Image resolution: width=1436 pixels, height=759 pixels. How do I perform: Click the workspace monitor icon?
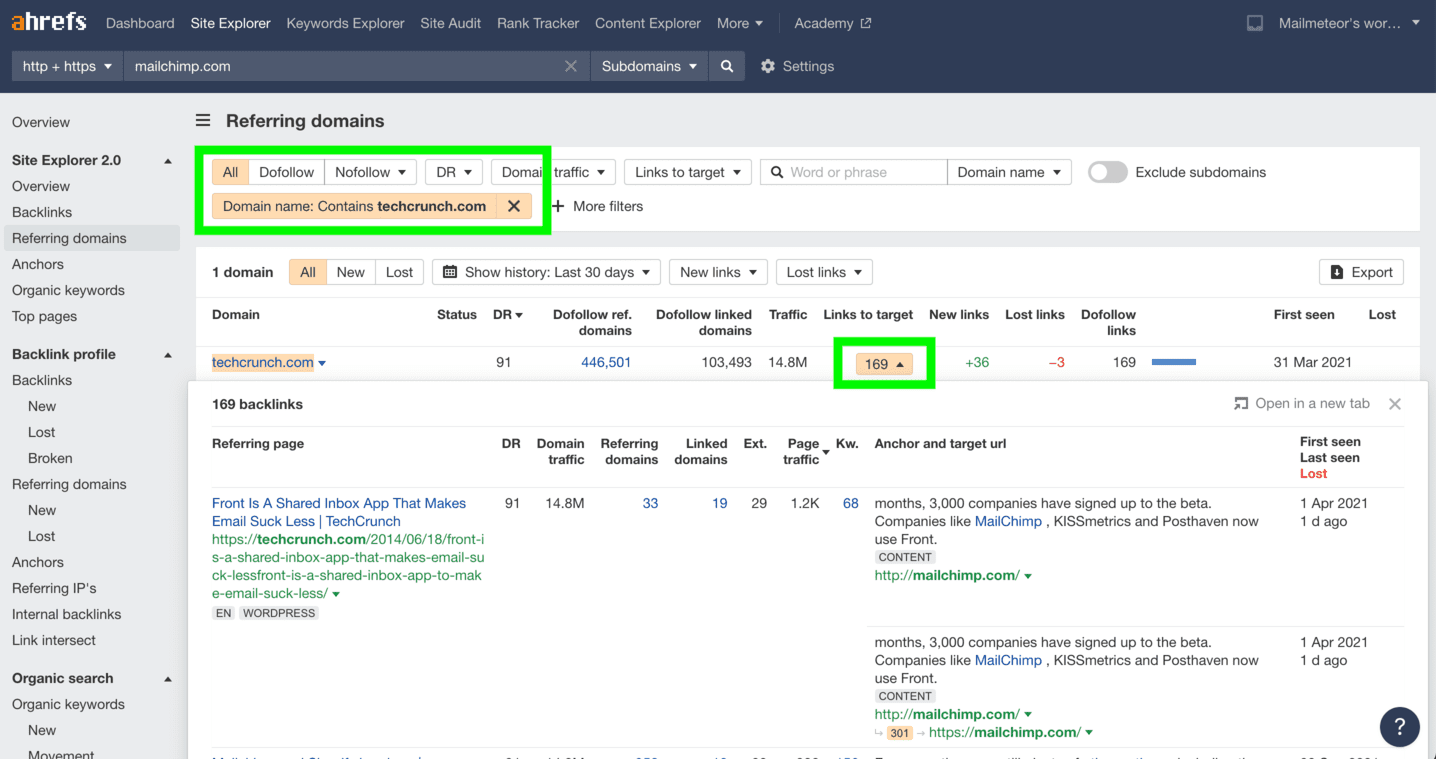[x=1255, y=23]
